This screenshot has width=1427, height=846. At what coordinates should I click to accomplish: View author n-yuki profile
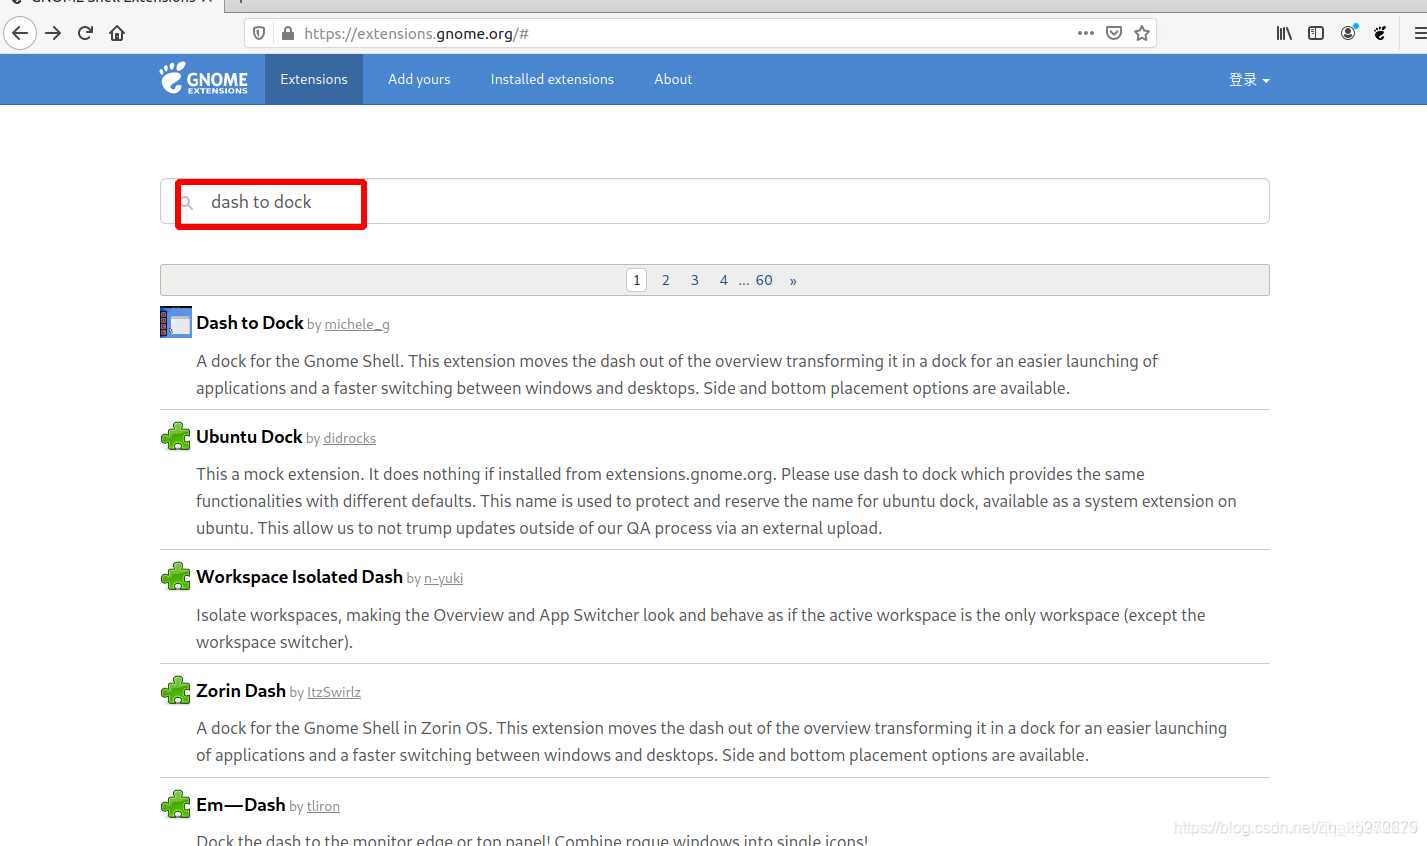[x=443, y=578]
